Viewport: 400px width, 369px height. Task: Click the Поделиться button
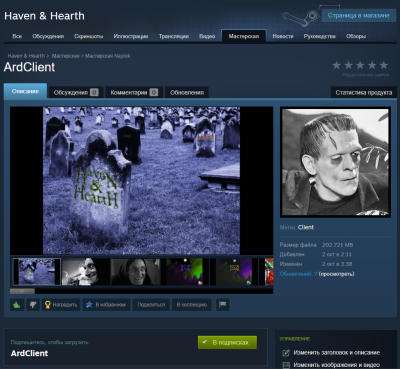click(151, 304)
